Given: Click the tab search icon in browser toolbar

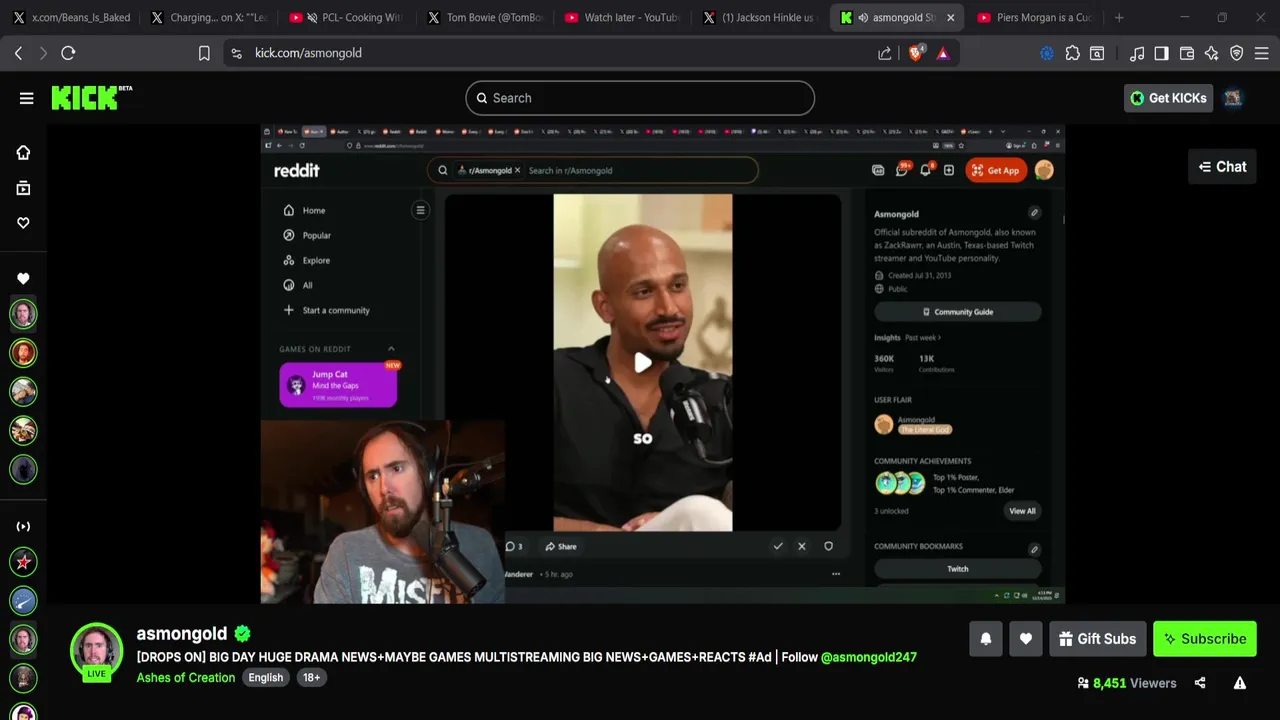Looking at the screenshot, I should 1097,53.
